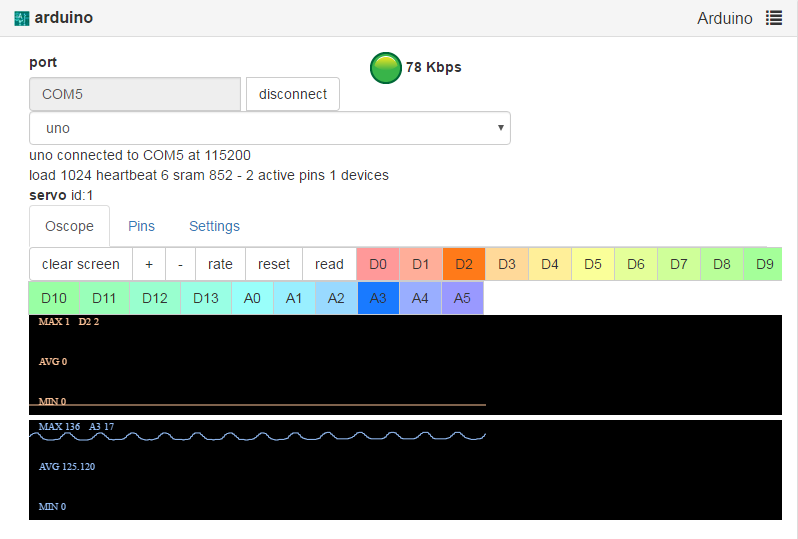Screen dimensions: 798x539
Task: Toggle the active blue A3 pin
Action: click(378, 298)
